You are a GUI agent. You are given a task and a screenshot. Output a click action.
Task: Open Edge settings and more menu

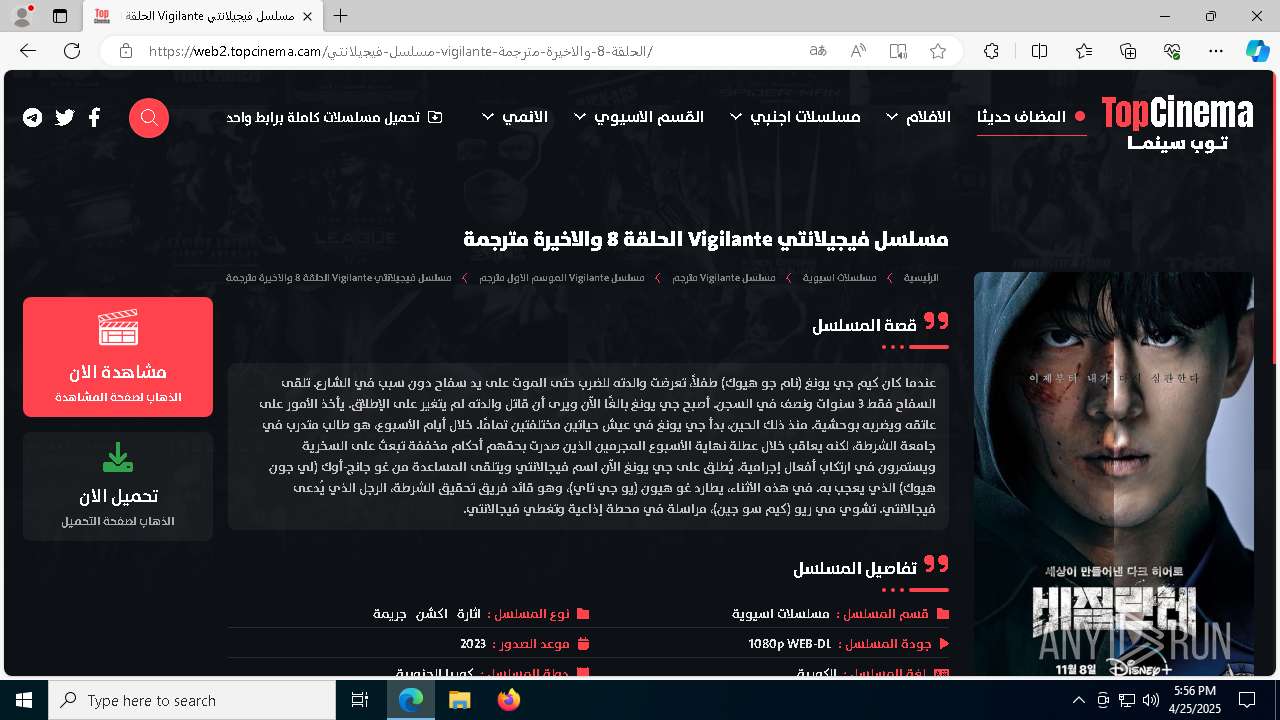pos(1216,51)
